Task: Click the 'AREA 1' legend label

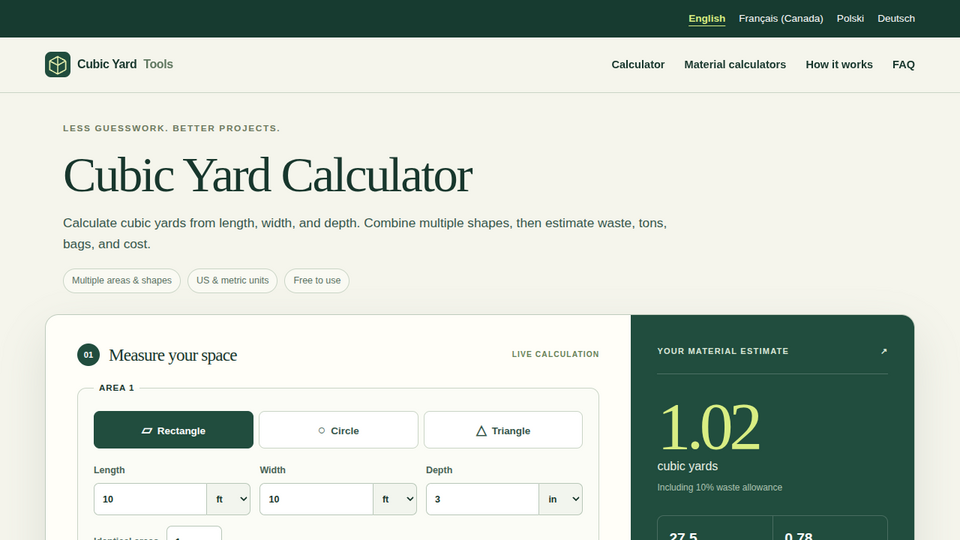Action: click(x=116, y=388)
